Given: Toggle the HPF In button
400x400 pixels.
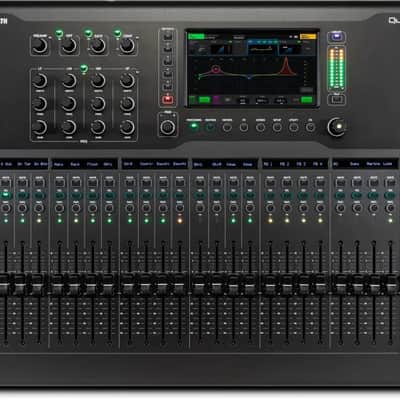Looking at the screenshot, I should pyautogui.click(x=59, y=34).
